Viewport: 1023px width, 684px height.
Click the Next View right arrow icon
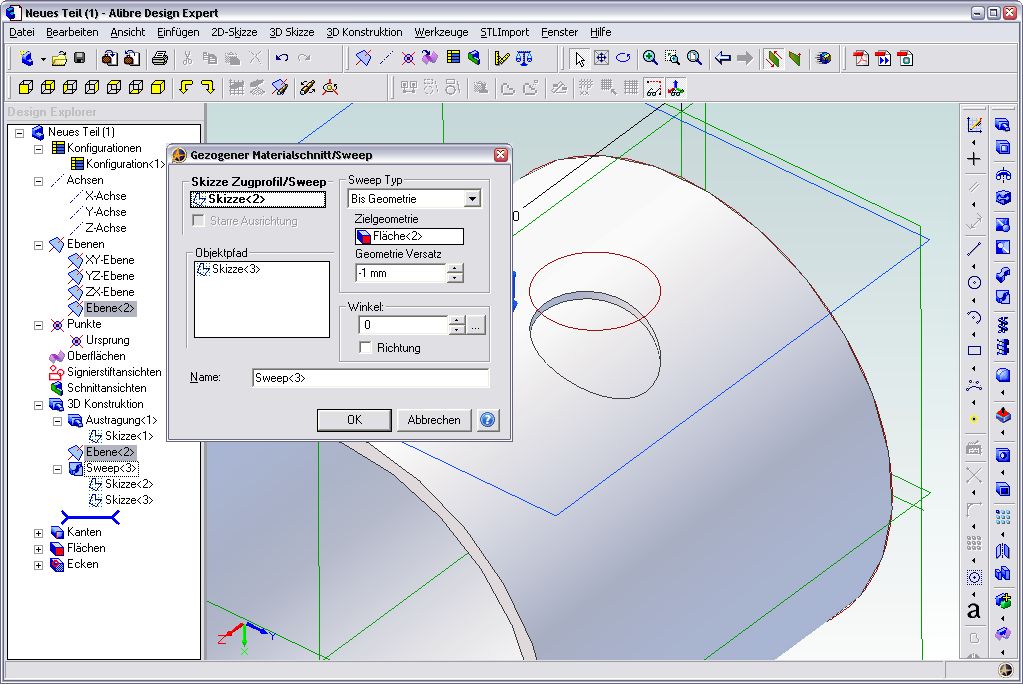click(745, 58)
